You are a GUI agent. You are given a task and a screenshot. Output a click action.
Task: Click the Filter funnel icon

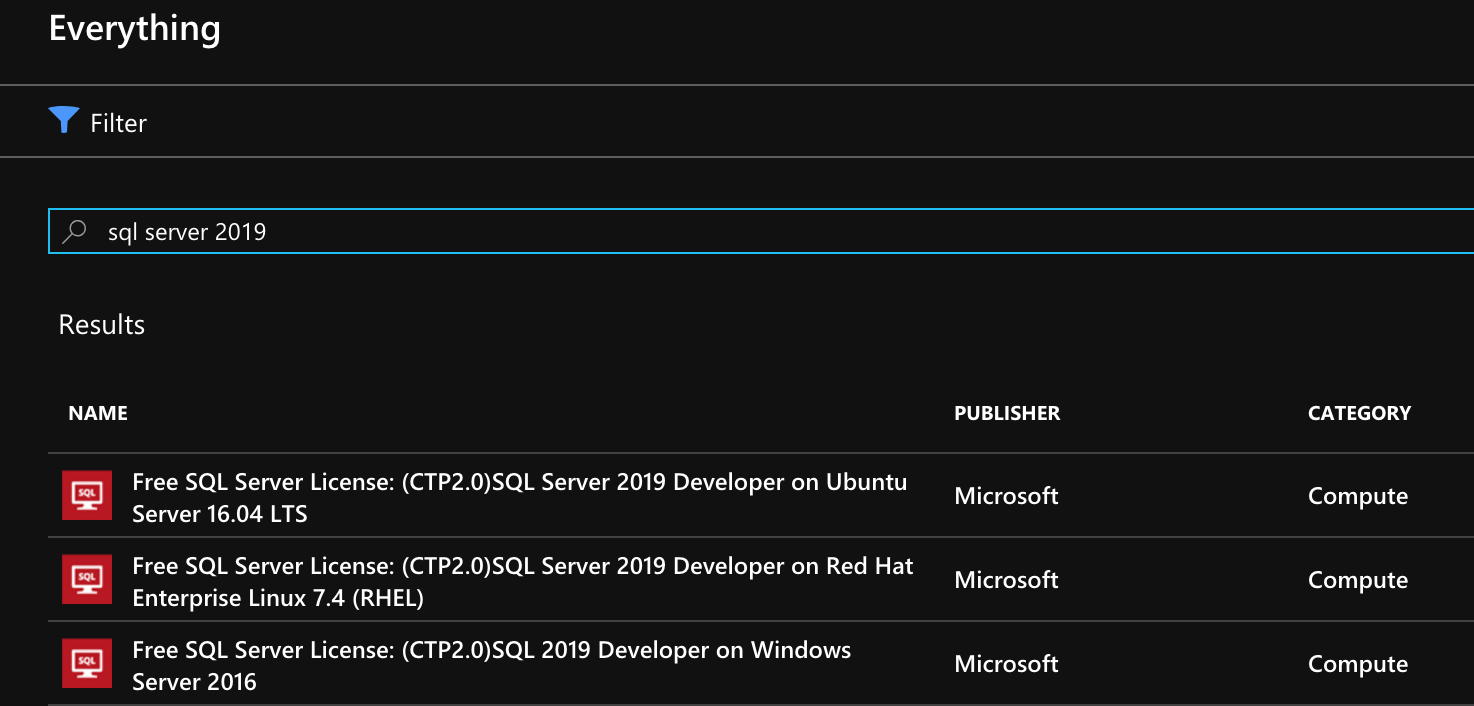pos(63,119)
